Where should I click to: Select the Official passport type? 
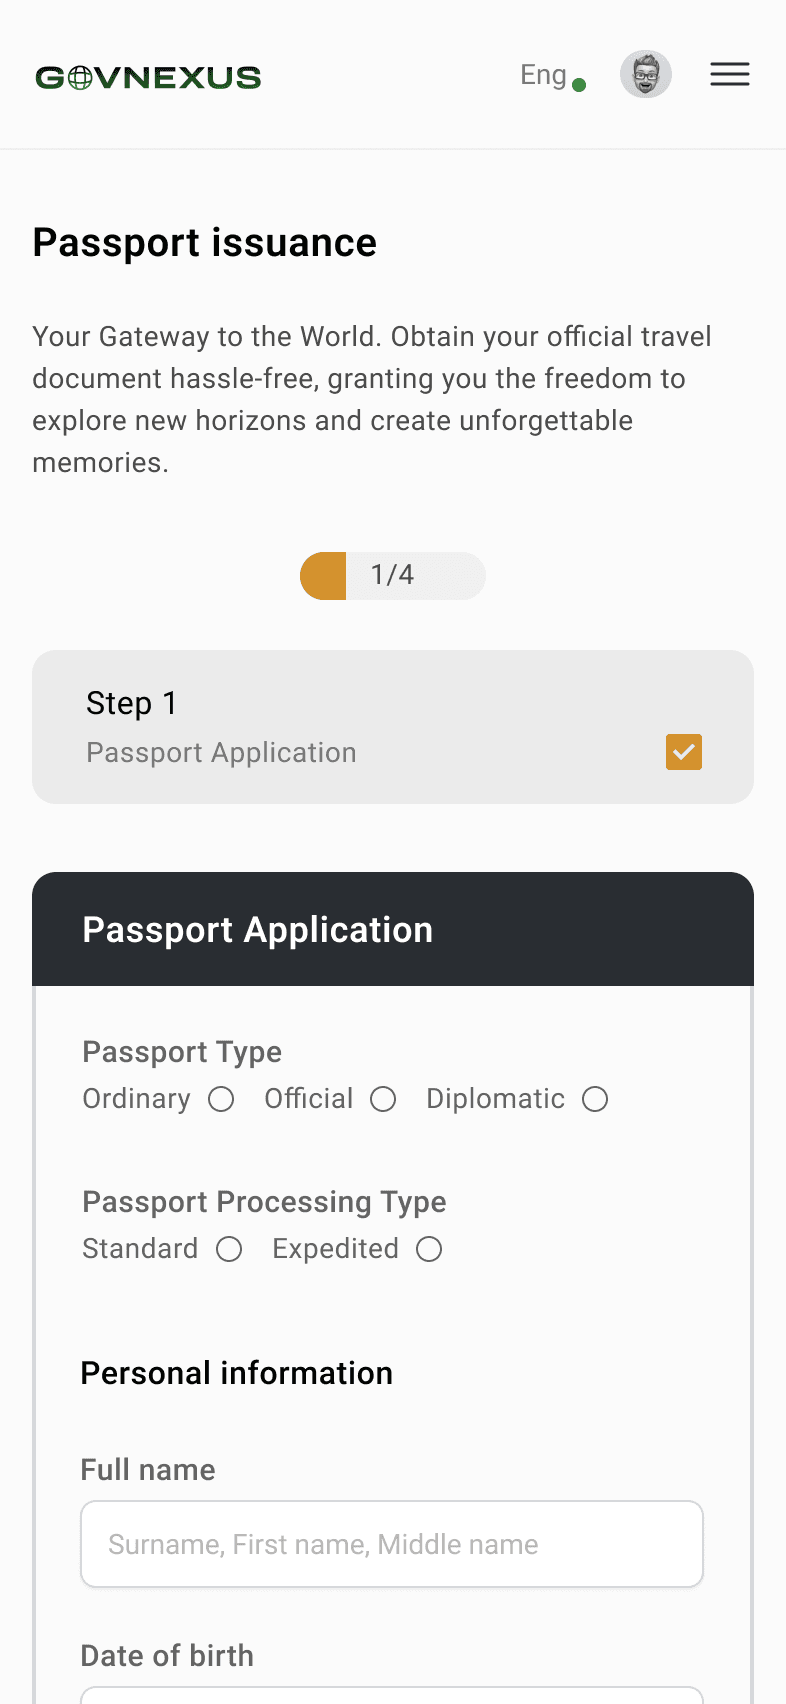click(x=383, y=1100)
